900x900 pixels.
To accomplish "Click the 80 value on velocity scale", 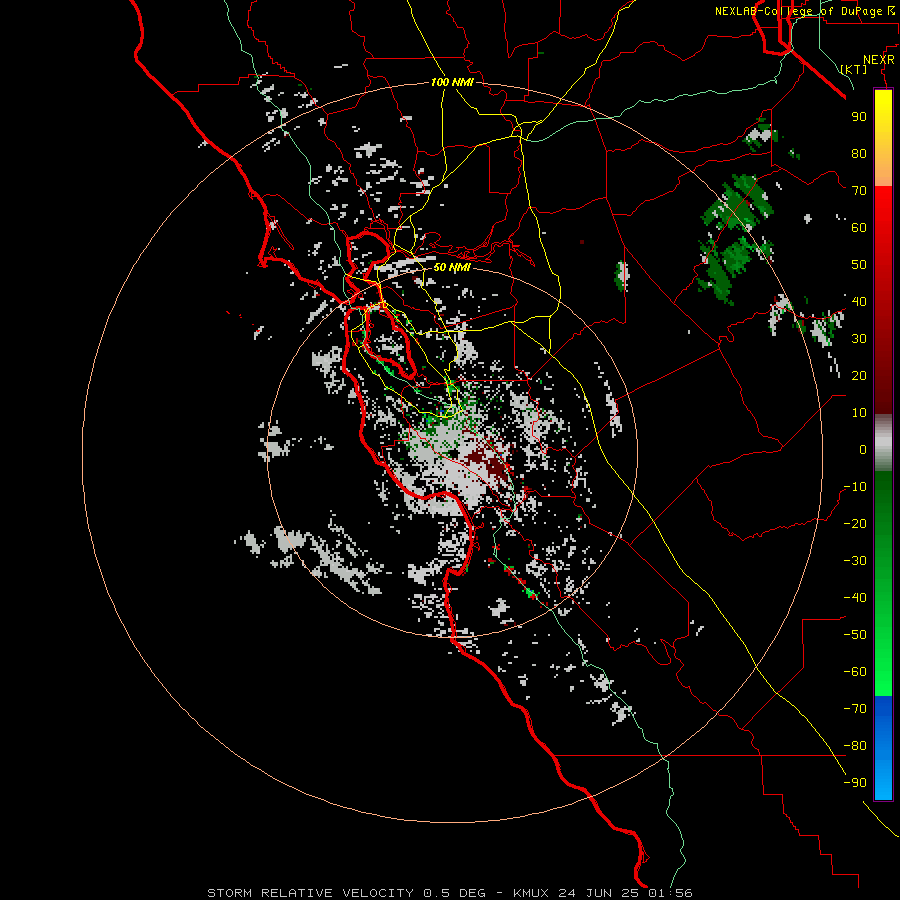I will pos(859,153).
